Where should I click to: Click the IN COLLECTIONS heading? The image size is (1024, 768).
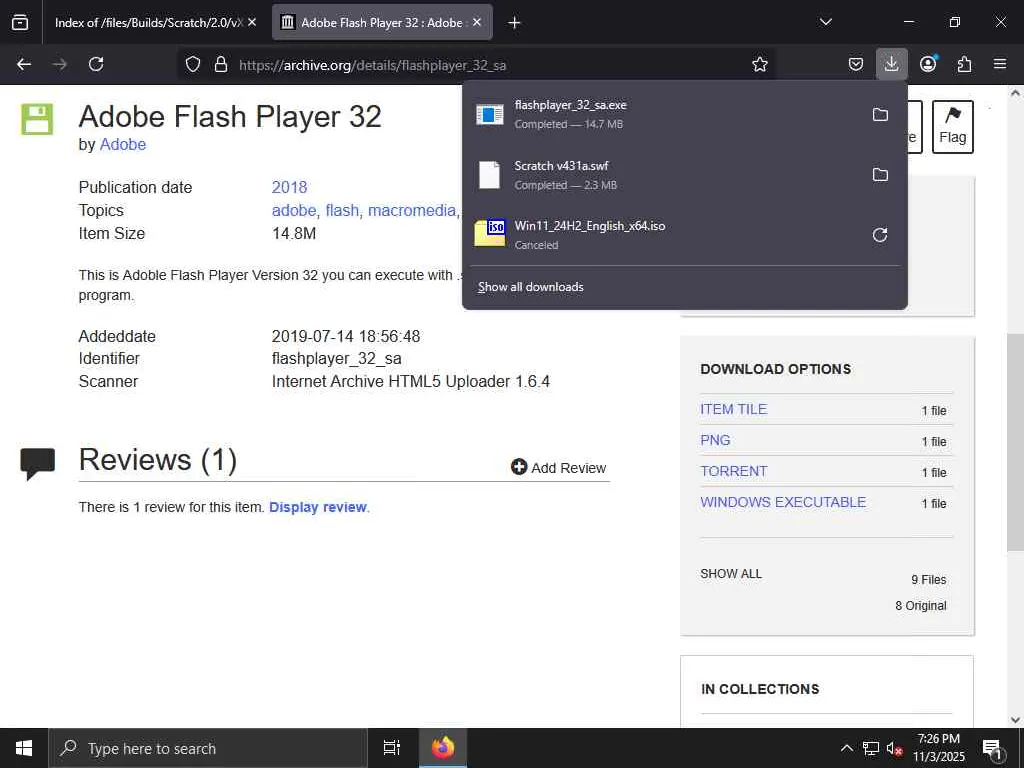[760, 689]
